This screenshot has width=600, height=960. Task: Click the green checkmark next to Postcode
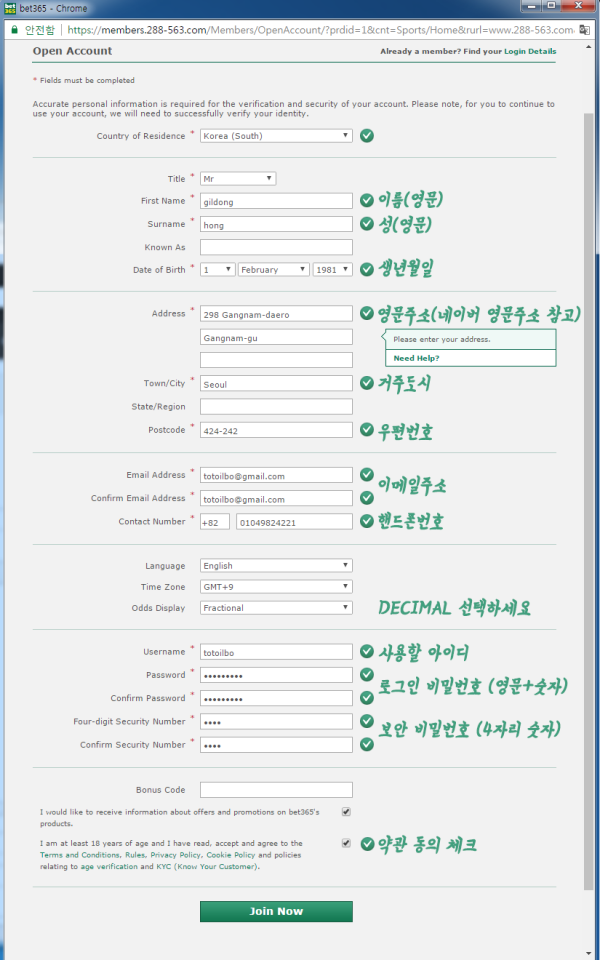point(367,430)
